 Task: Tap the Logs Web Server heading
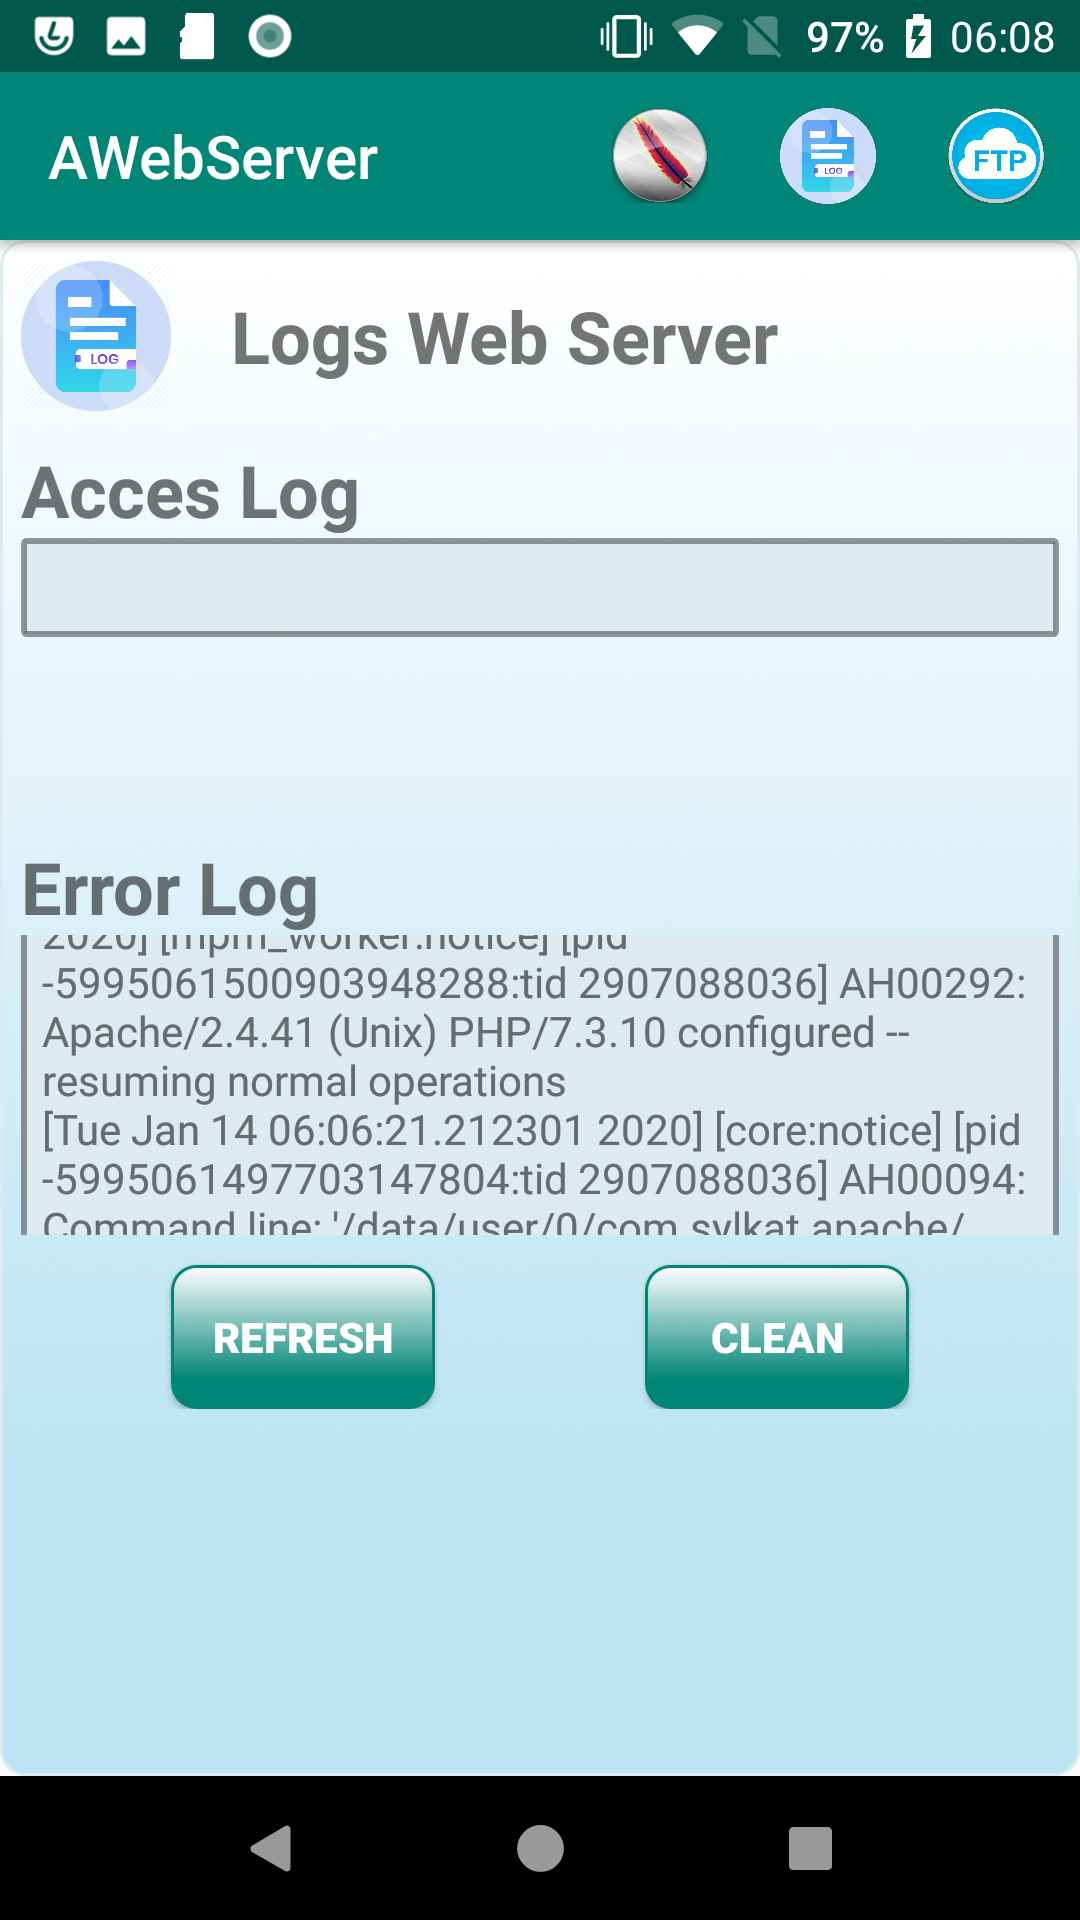(505, 340)
